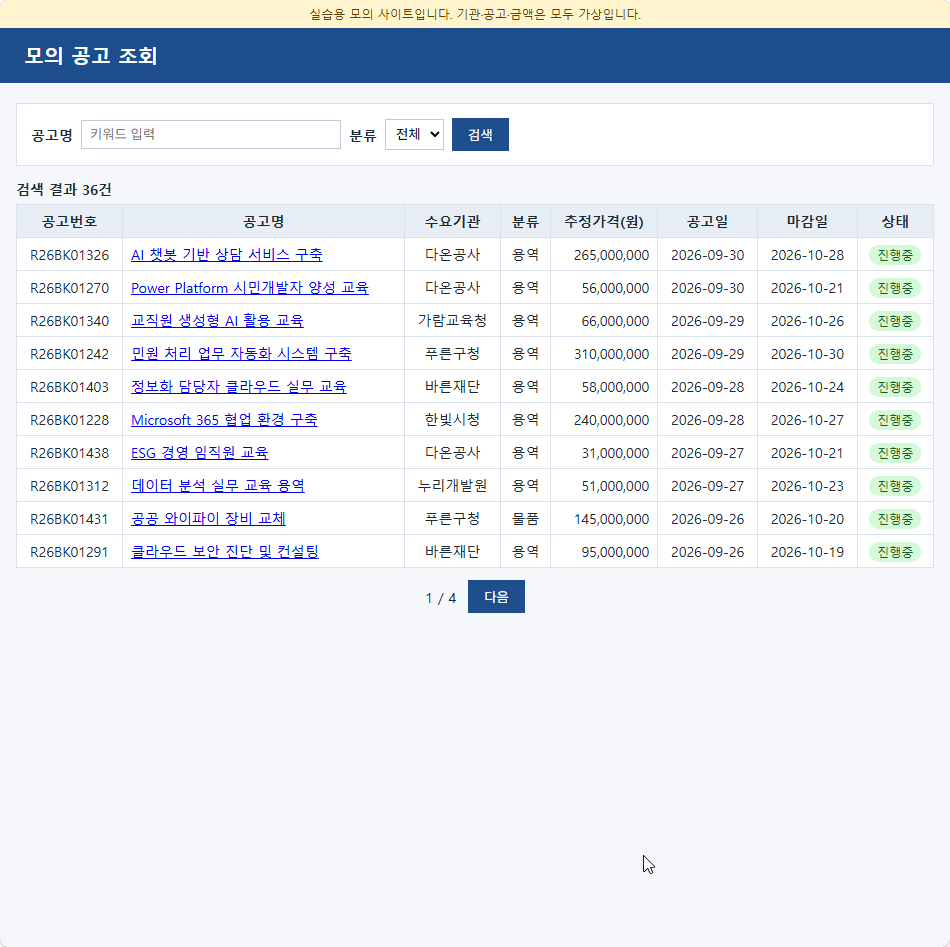This screenshot has width=950, height=947.
Task: Click the price 265,000,000
Action: [x=611, y=255]
